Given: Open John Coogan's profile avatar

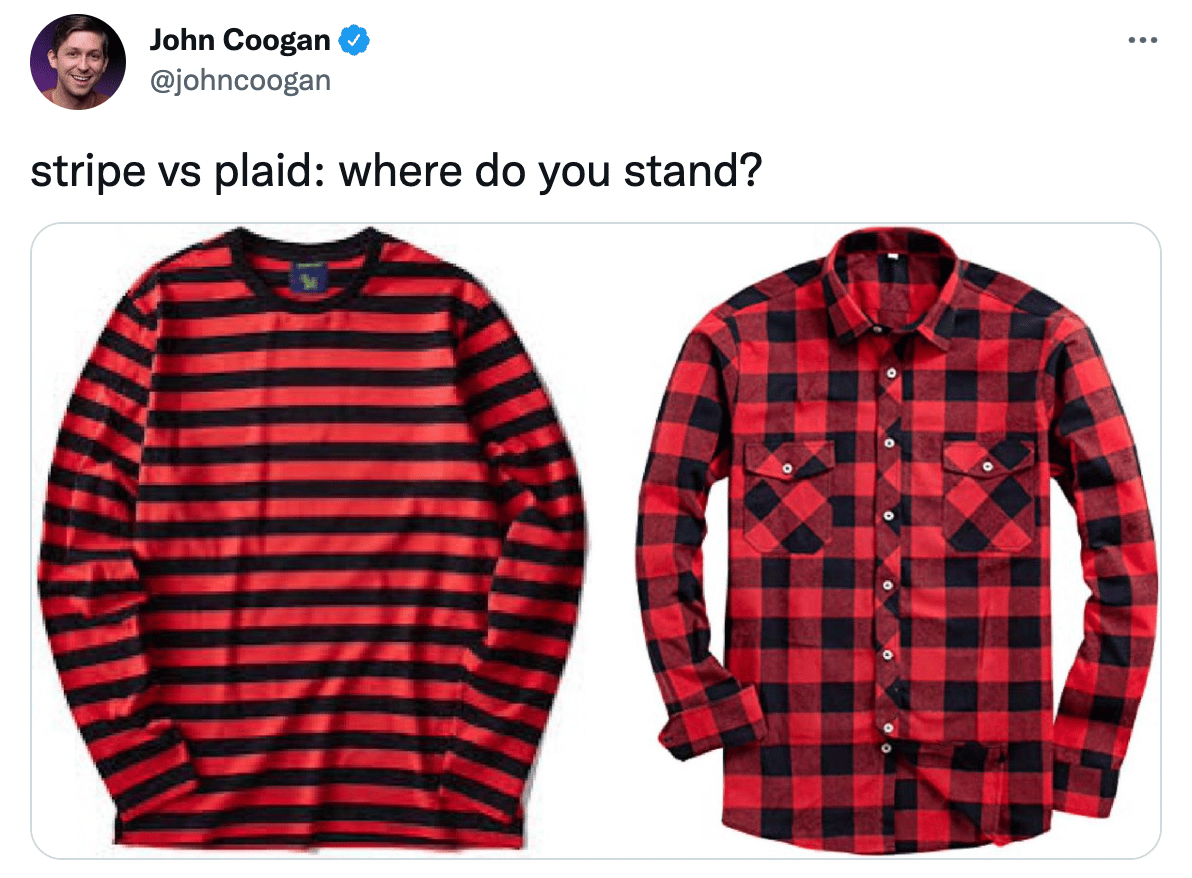Looking at the screenshot, I should tap(78, 62).
